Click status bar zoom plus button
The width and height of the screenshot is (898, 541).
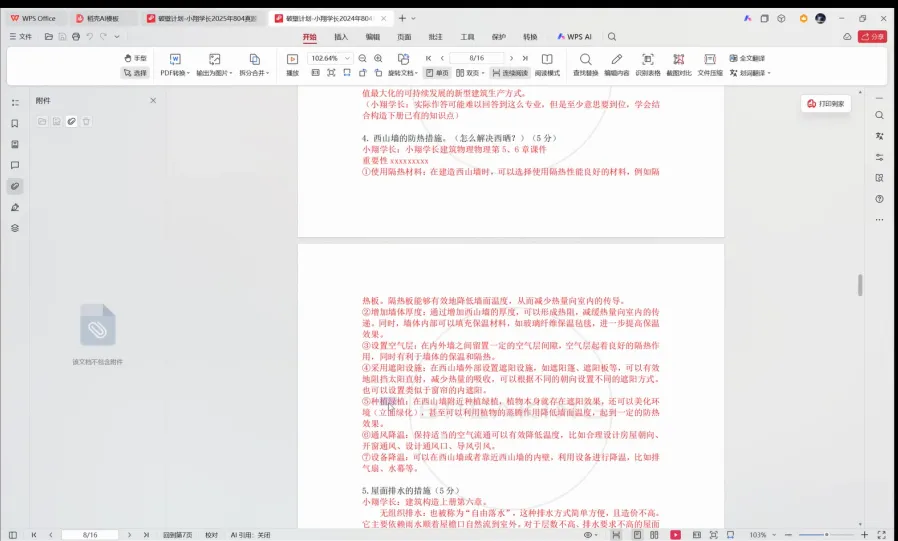864,535
